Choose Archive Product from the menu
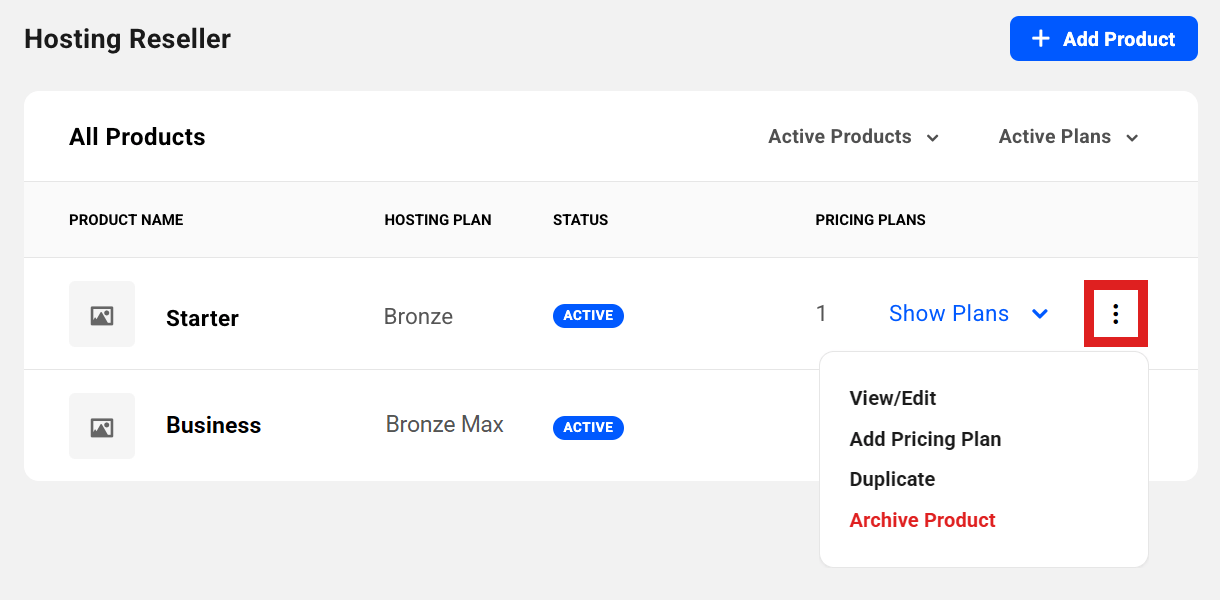 pyautogui.click(x=922, y=520)
